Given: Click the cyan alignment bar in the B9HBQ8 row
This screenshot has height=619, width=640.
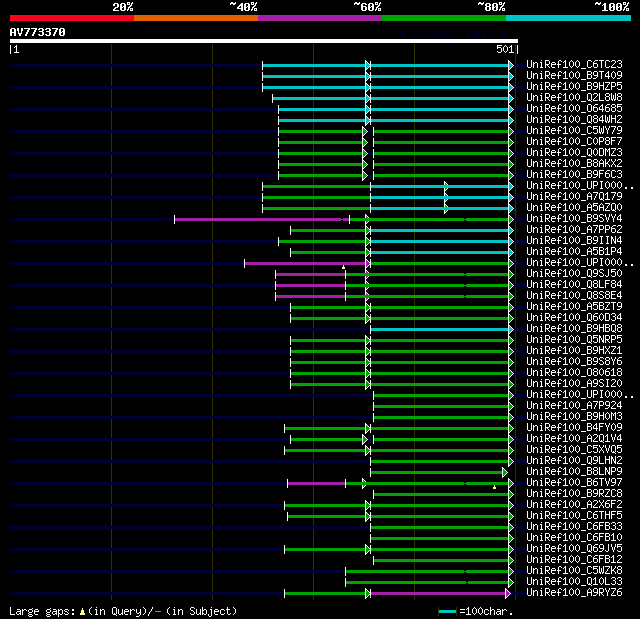Looking at the screenshot, I should (x=440, y=329).
